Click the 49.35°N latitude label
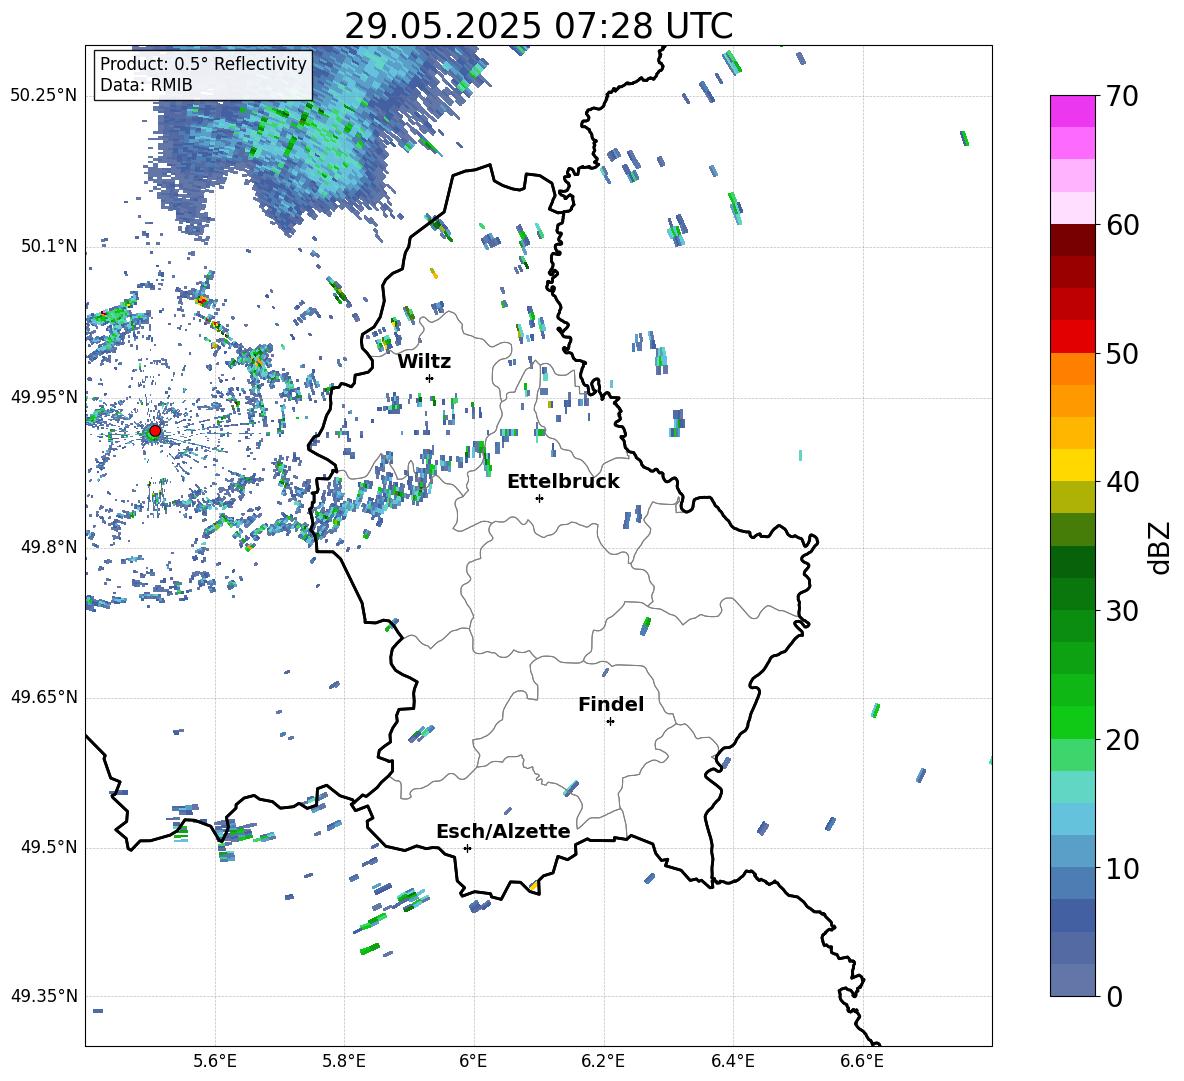Screen dimensions: 1184x1081 point(44,996)
